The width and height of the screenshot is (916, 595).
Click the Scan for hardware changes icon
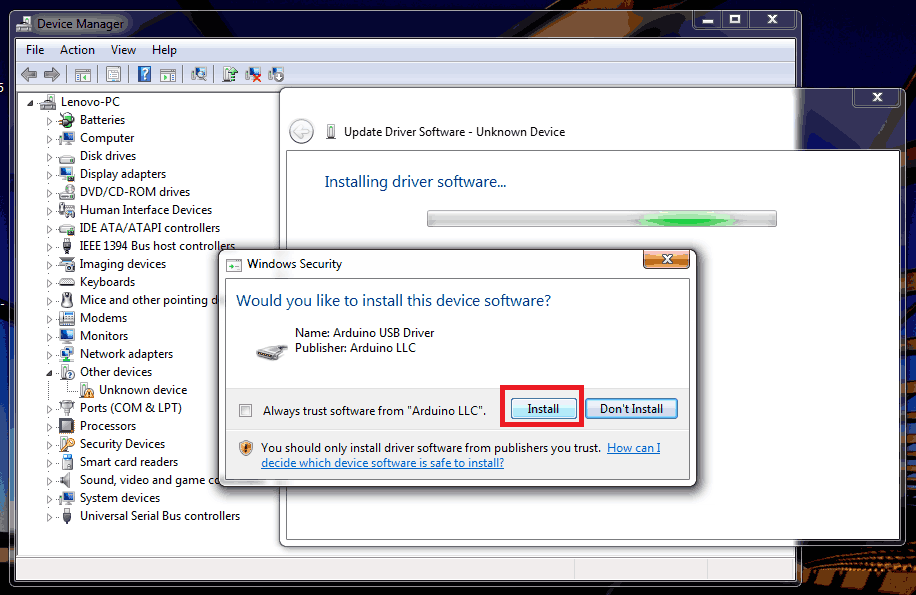[x=199, y=74]
